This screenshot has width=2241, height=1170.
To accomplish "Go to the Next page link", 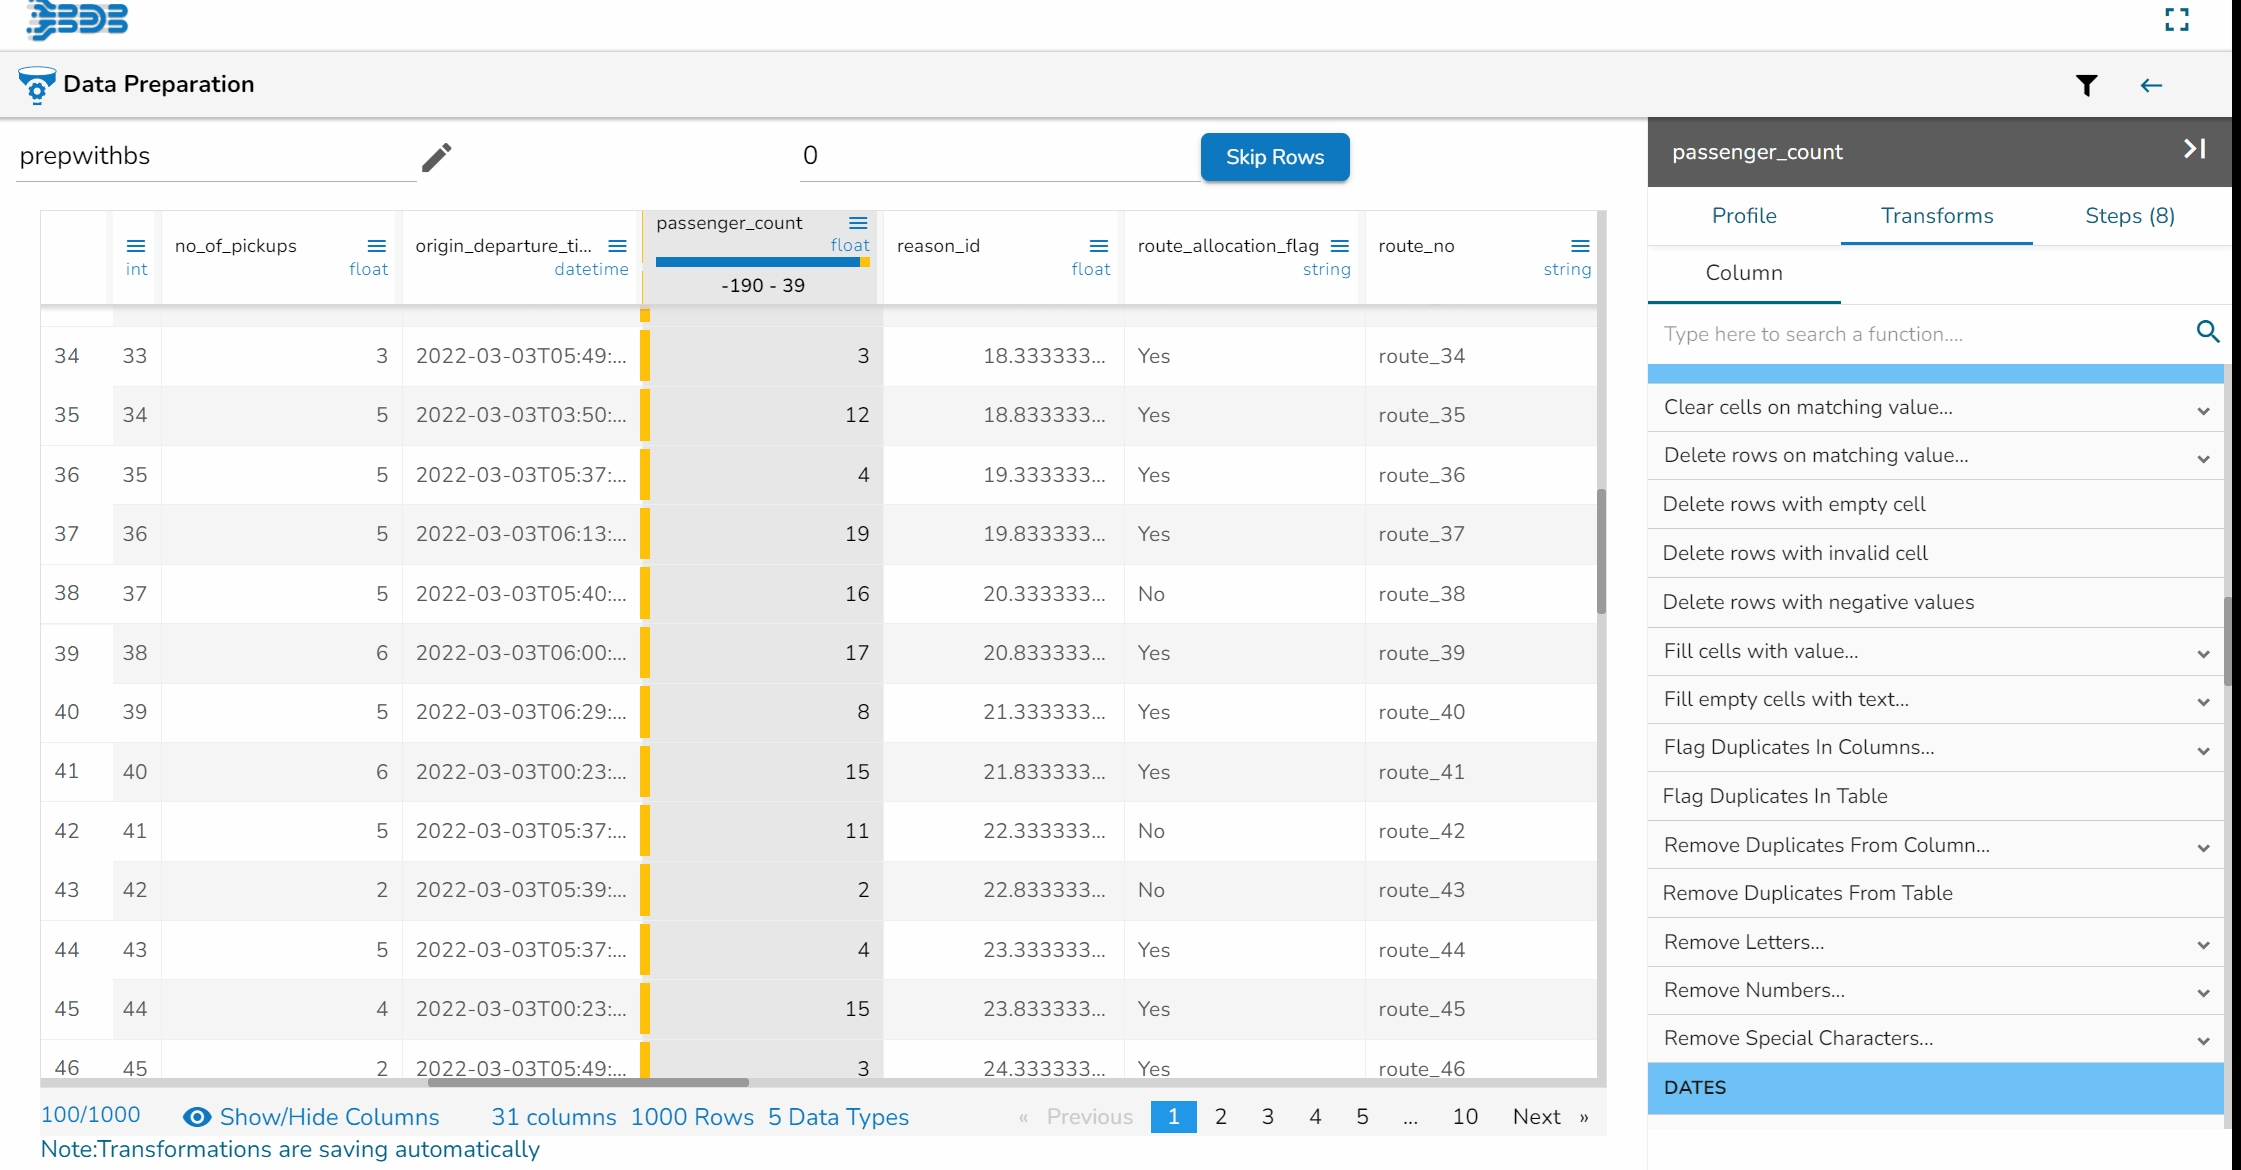I will (1536, 1117).
